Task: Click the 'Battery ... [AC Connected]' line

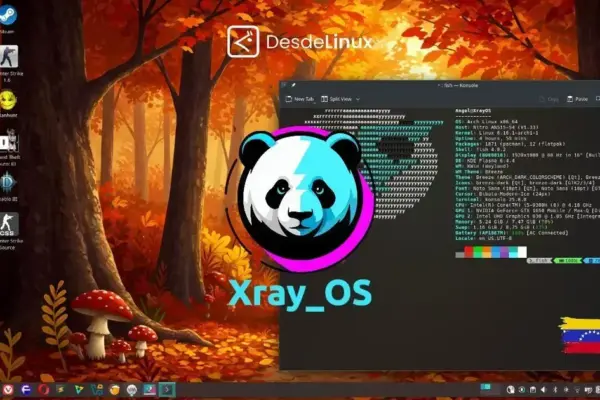Action: click(x=512, y=233)
